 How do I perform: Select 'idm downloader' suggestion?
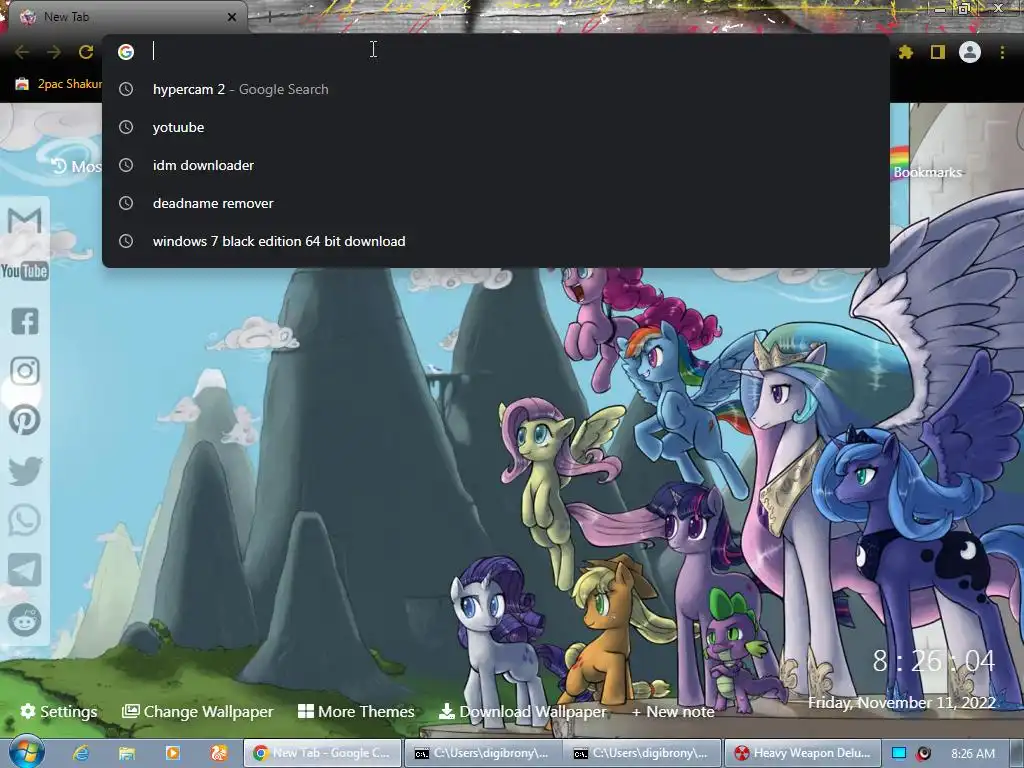click(x=496, y=165)
